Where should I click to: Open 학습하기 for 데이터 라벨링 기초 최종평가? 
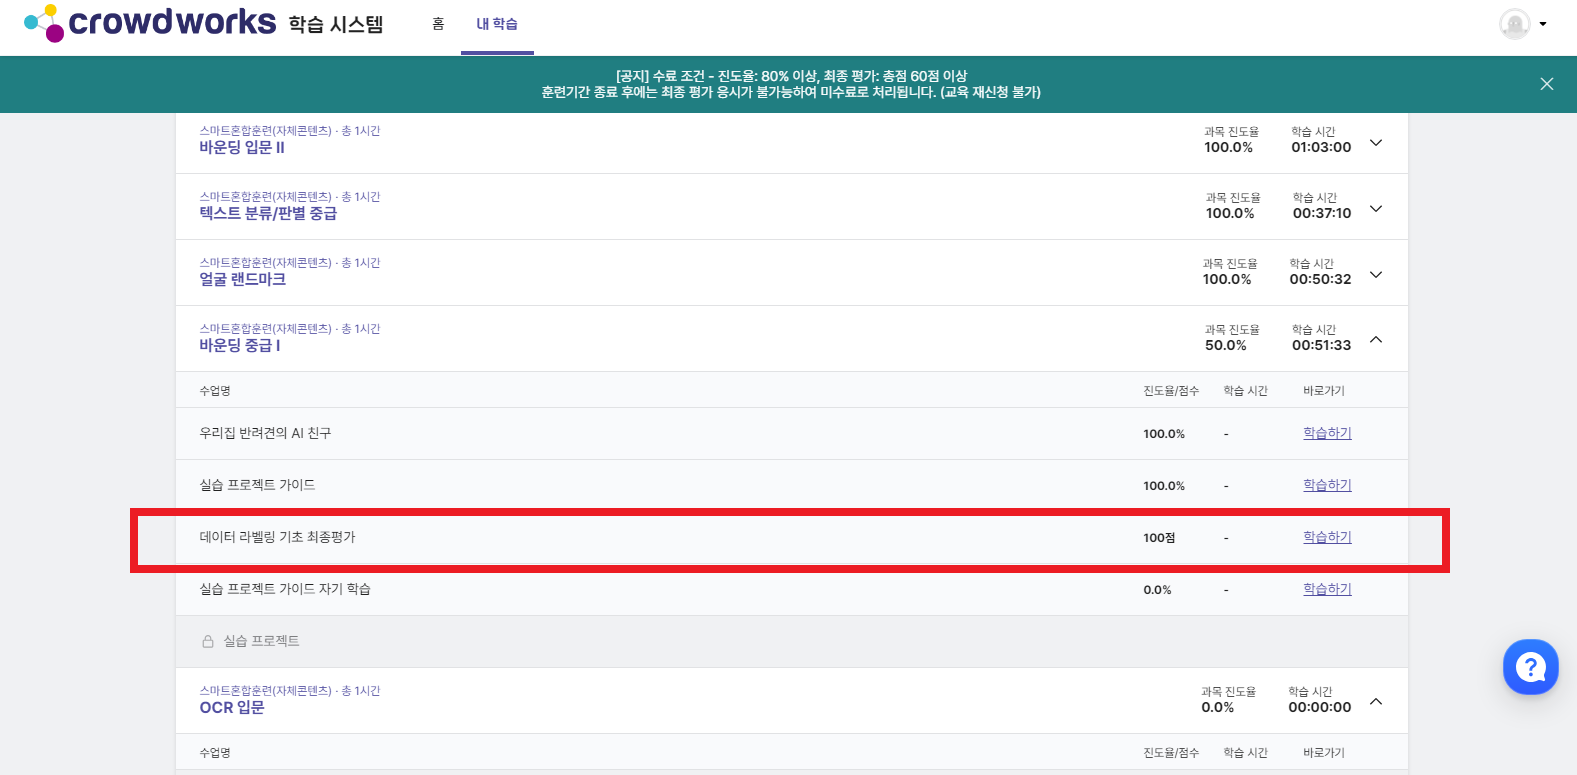click(1327, 537)
